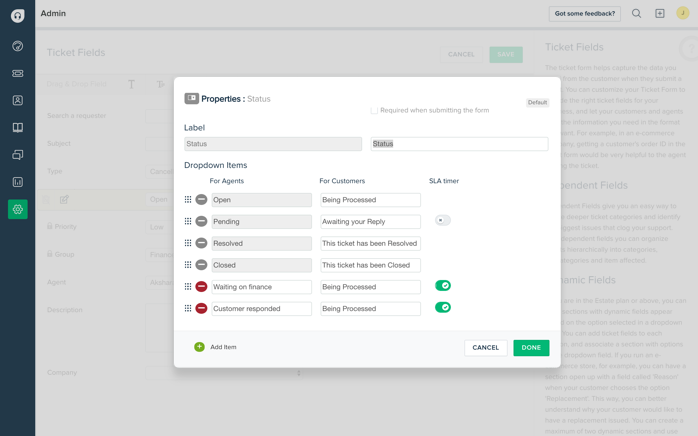Open the user profile avatar
The height and width of the screenshot is (436, 698).
[x=682, y=13]
